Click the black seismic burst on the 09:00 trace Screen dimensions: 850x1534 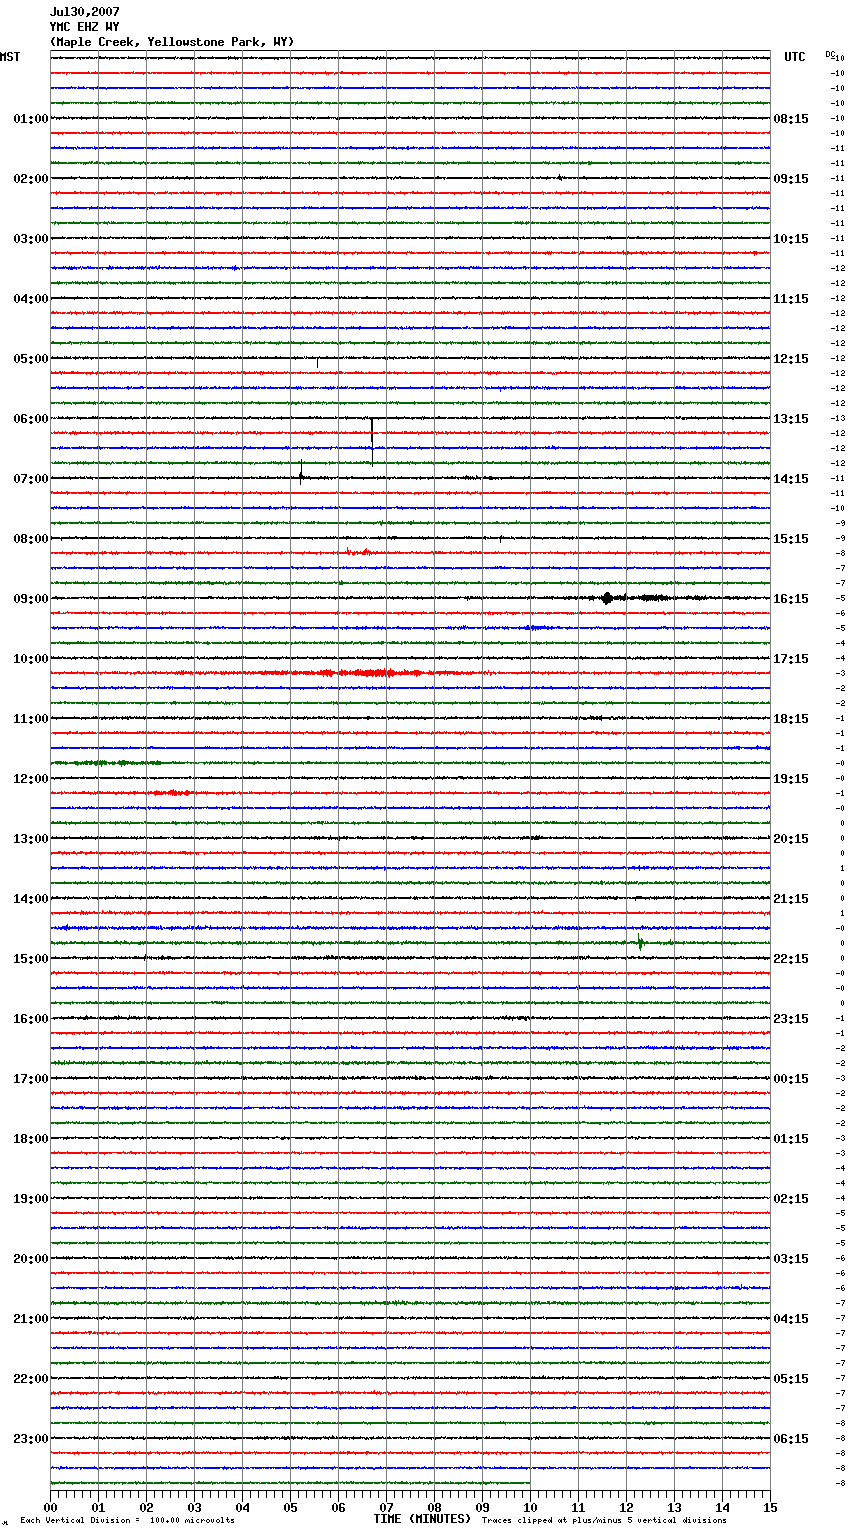click(607, 598)
